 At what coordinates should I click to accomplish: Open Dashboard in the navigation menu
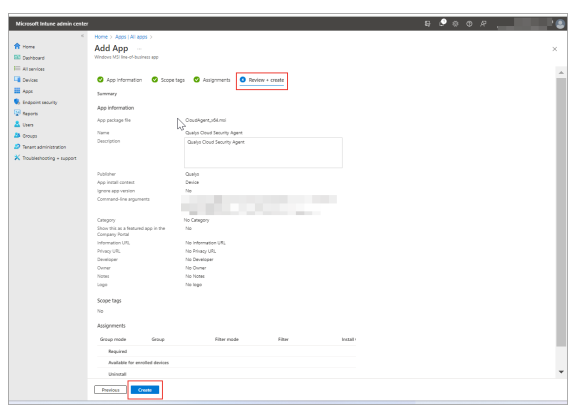(33, 58)
